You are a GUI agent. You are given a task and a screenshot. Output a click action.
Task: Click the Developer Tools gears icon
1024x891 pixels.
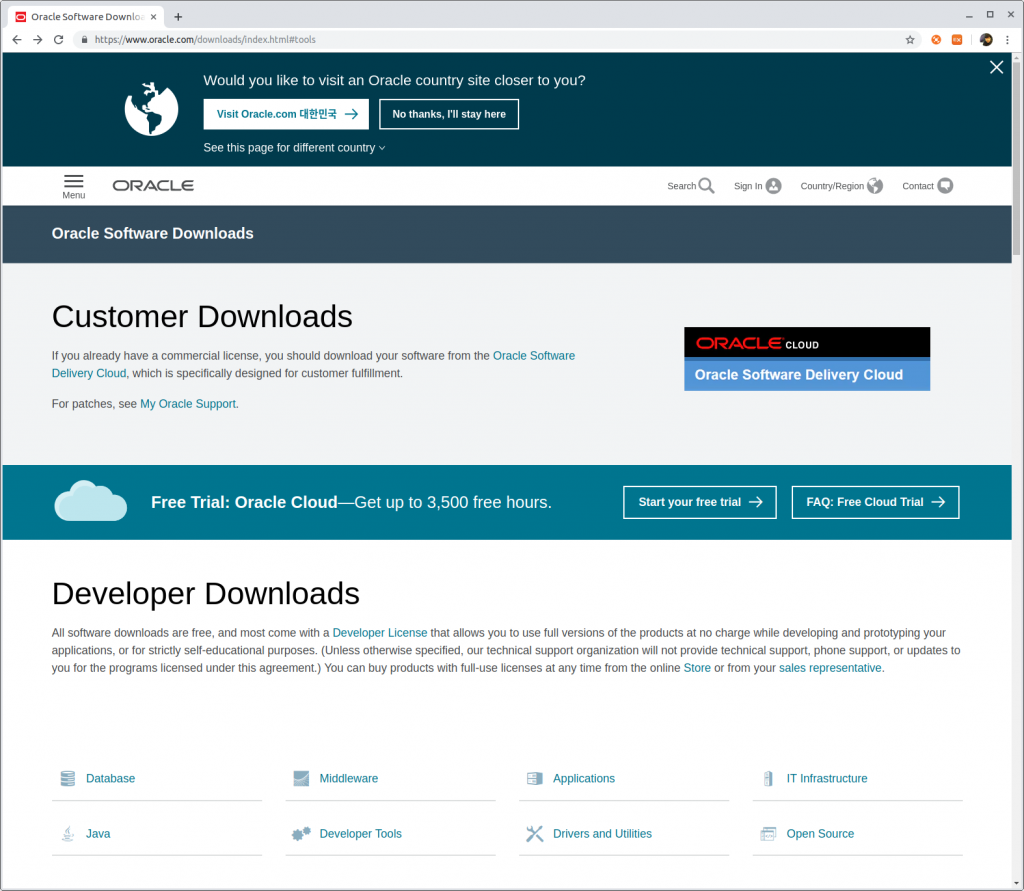(301, 834)
